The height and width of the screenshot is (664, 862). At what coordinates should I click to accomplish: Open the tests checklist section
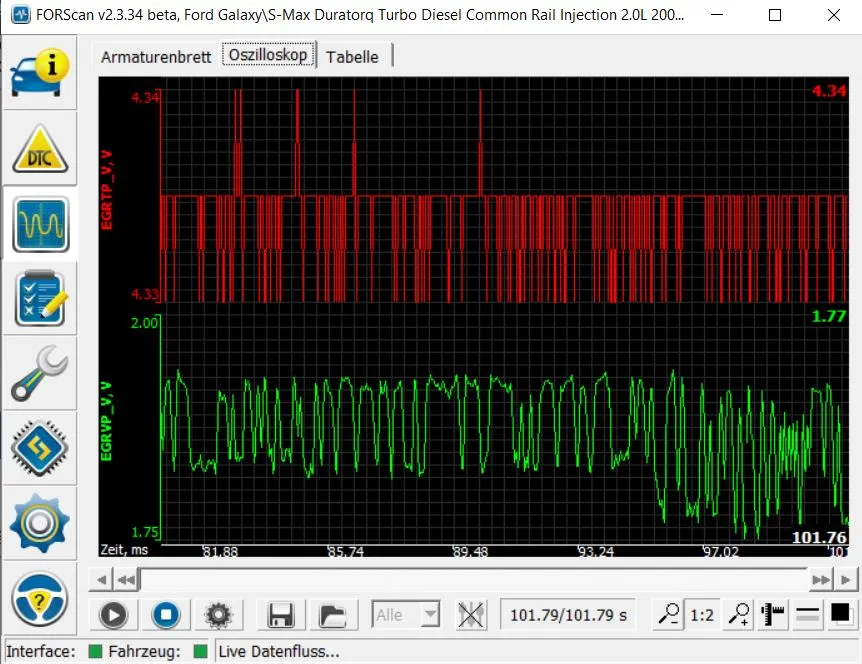coord(40,298)
